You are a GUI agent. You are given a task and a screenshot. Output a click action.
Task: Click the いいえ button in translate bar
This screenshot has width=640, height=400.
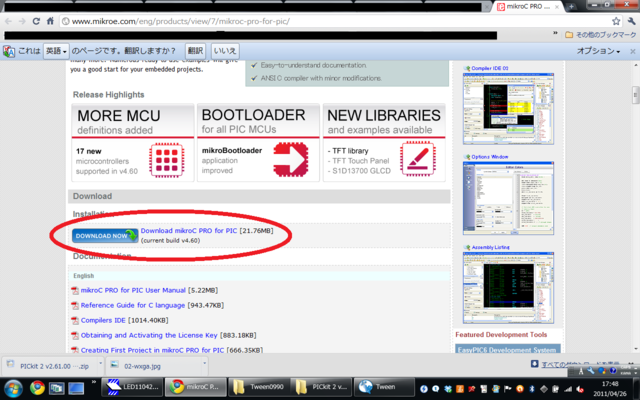tap(225, 51)
